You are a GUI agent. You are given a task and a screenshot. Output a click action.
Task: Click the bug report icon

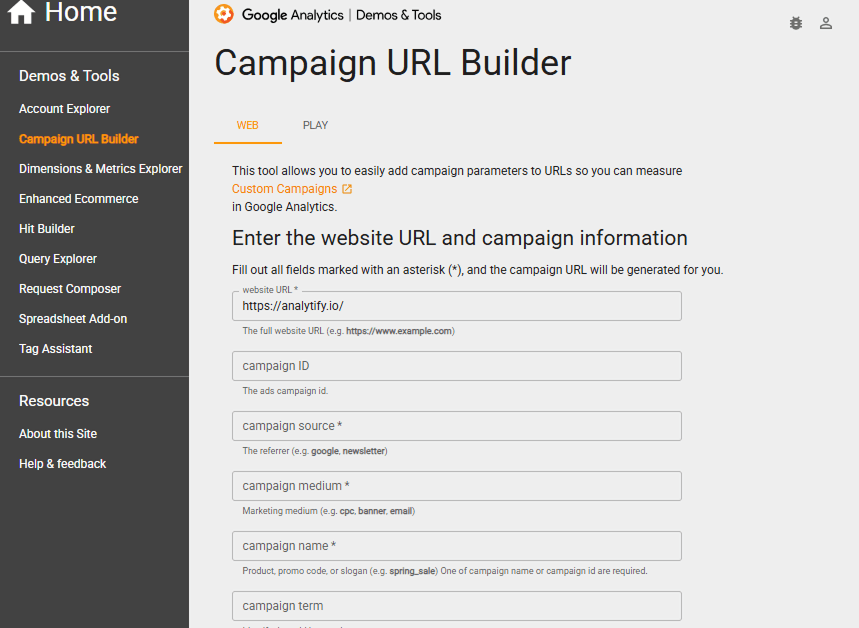click(796, 23)
